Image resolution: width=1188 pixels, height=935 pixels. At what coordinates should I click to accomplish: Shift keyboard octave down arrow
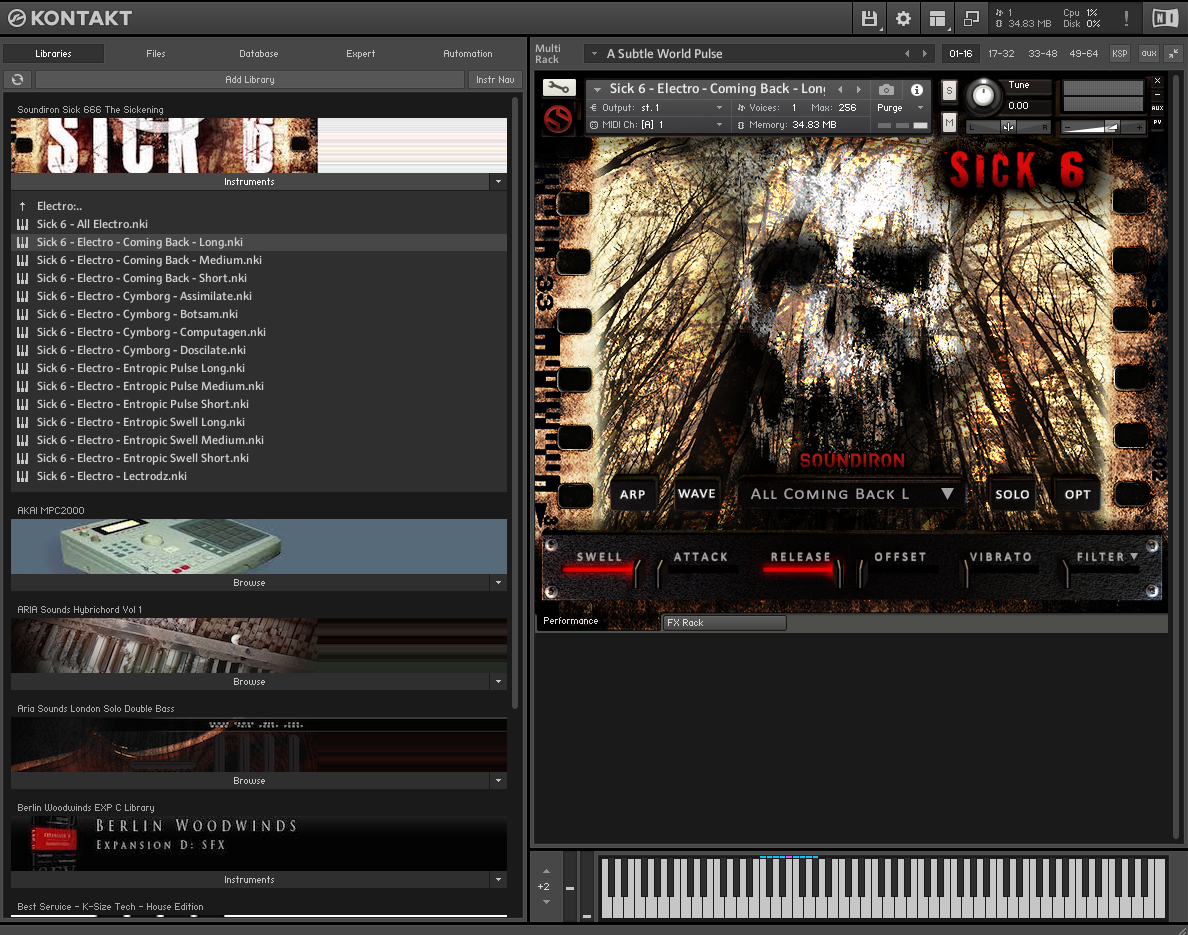[x=546, y=902]
